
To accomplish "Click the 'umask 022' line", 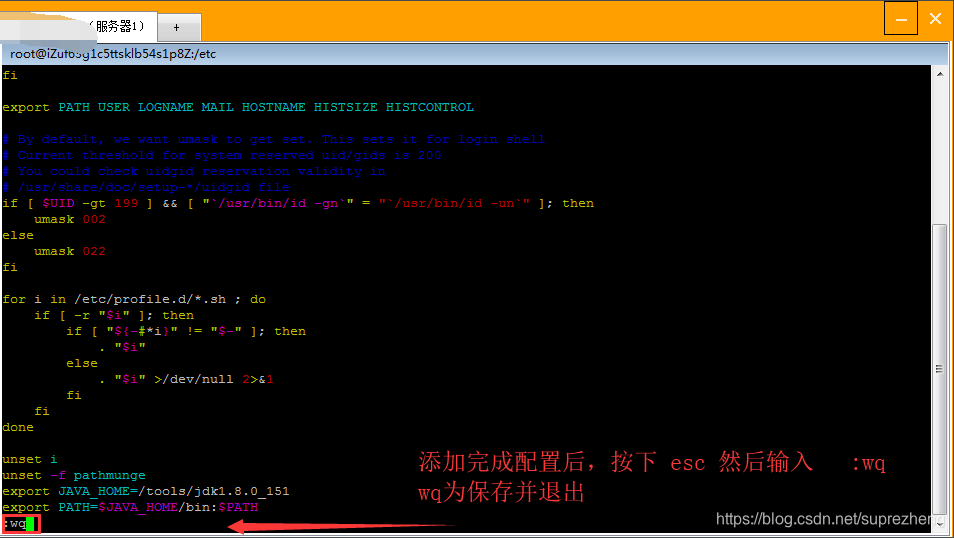I will [69, 251].
